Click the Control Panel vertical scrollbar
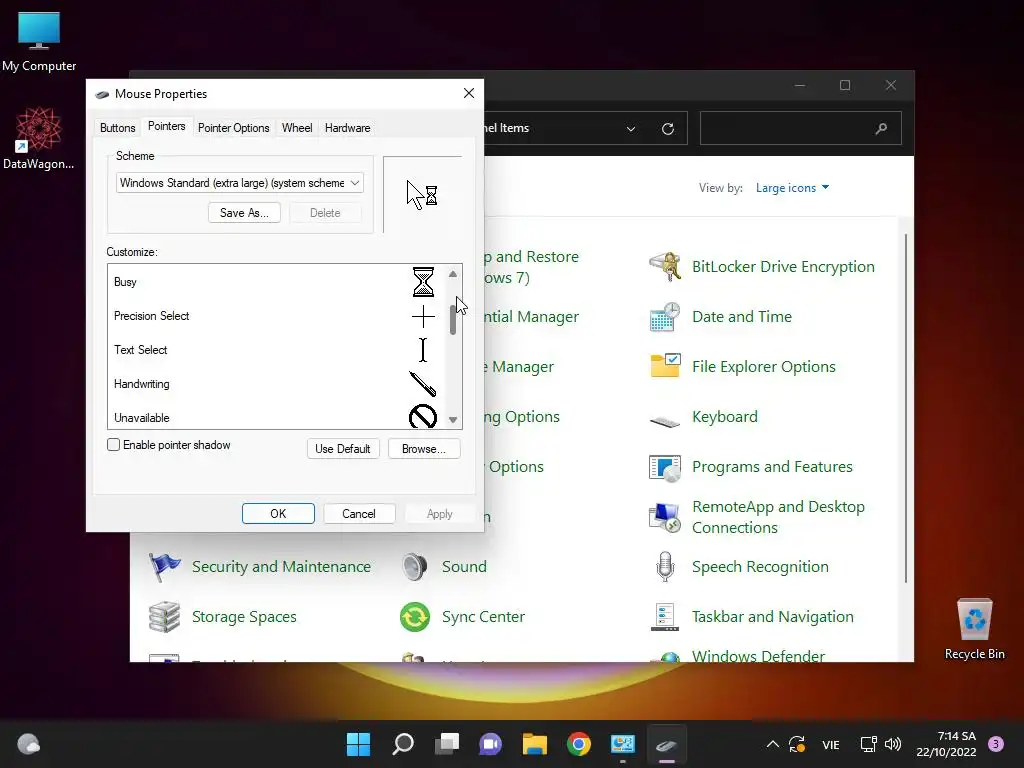 [906, 408]
